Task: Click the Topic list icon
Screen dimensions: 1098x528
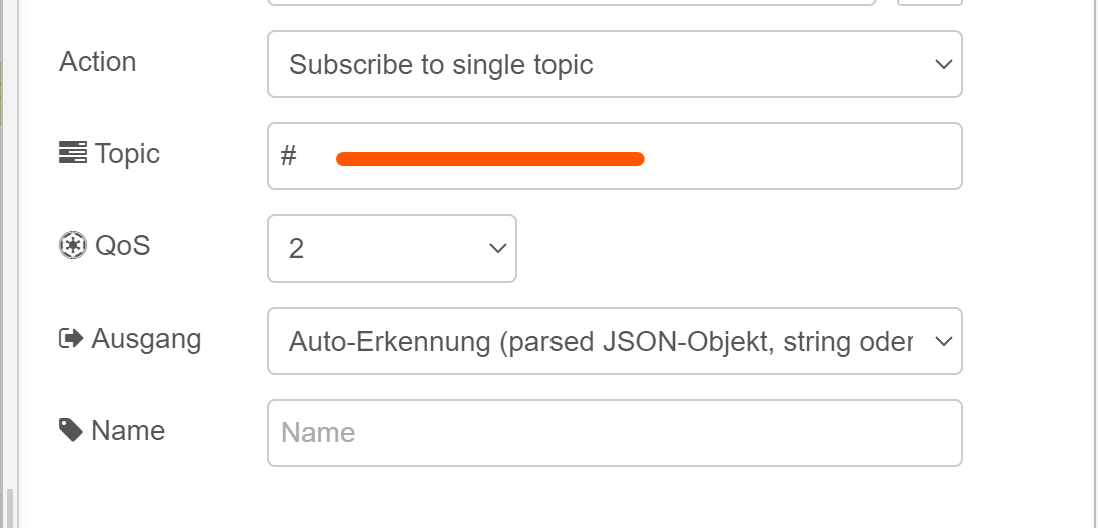Action: pos(73,152)
